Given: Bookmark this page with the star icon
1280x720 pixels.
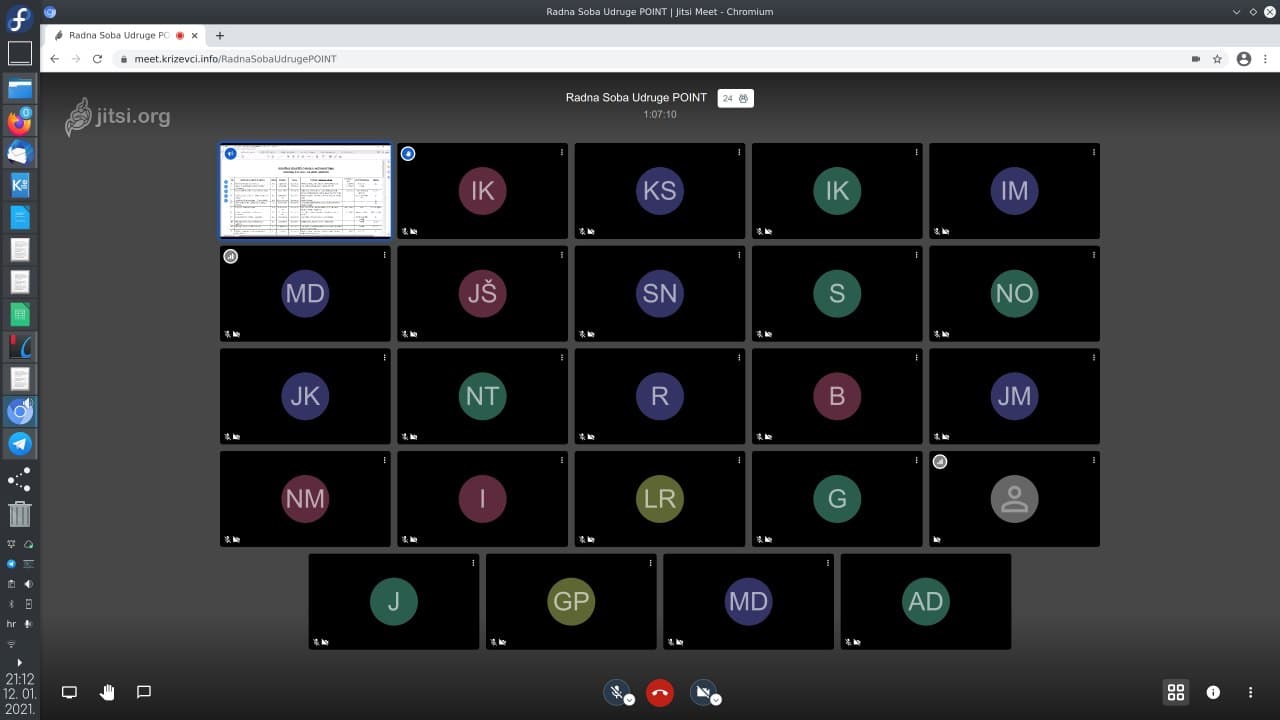Looking at the screenshot, I should [x=1217, y=59].
